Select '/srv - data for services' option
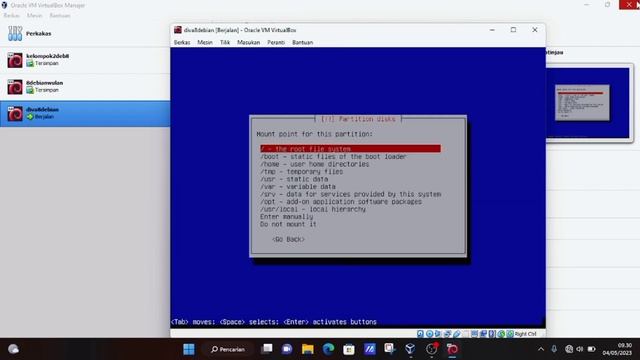Viewport: 640px width, 360px height. tap(350, 194)
